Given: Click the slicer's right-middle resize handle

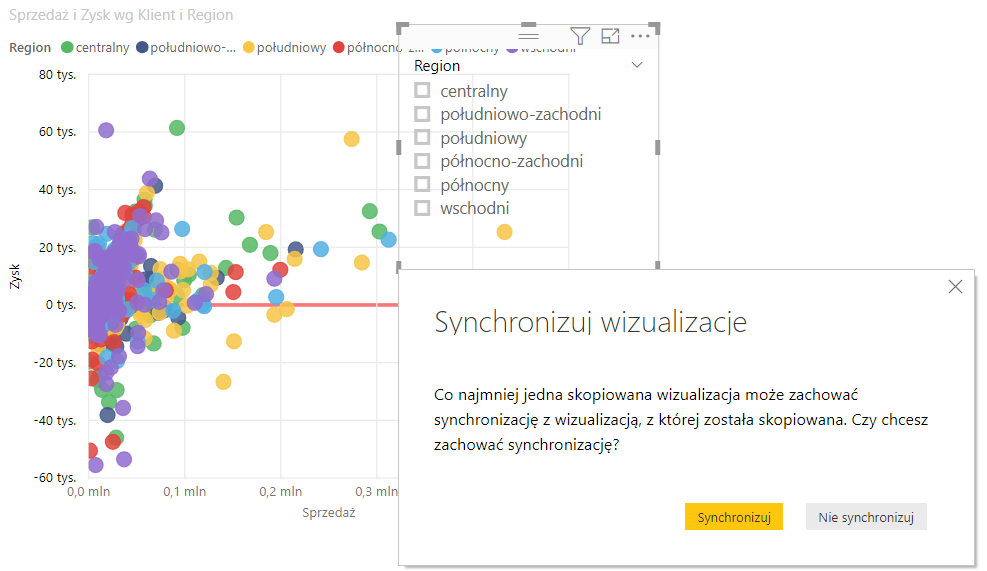Looking at the screenshot, I should point(658,147).
